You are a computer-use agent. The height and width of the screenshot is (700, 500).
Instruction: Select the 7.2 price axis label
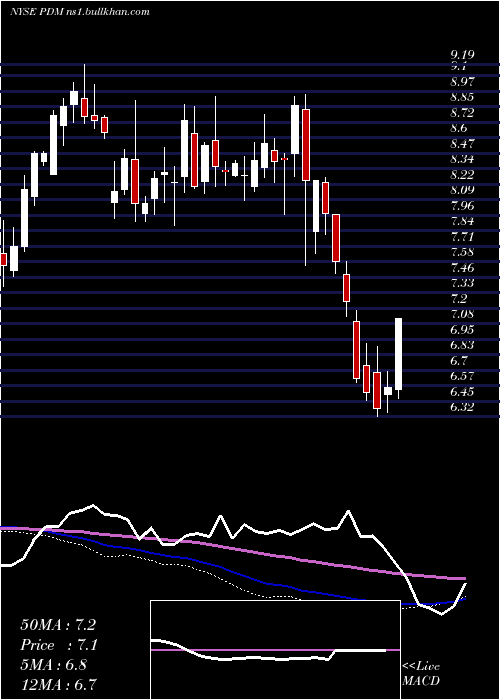click(x=459, y=299)
